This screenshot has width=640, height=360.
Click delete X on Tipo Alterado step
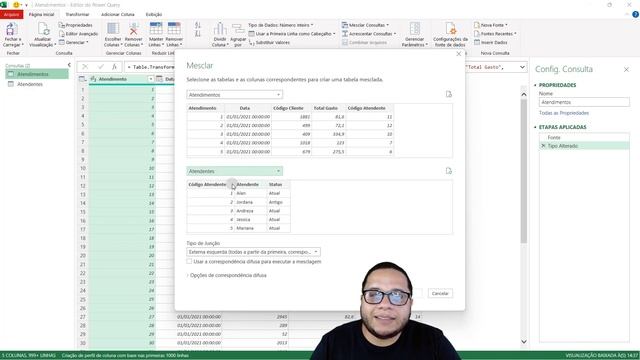coord(543,146)
